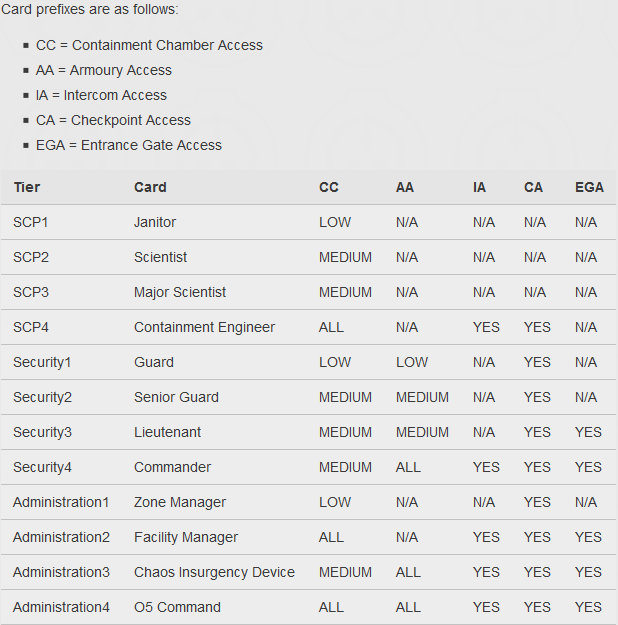Select 'EGA = Entrance Gate Access' list item
The image size is (618, 625).
pyautogui.click(x=129, y=145)
